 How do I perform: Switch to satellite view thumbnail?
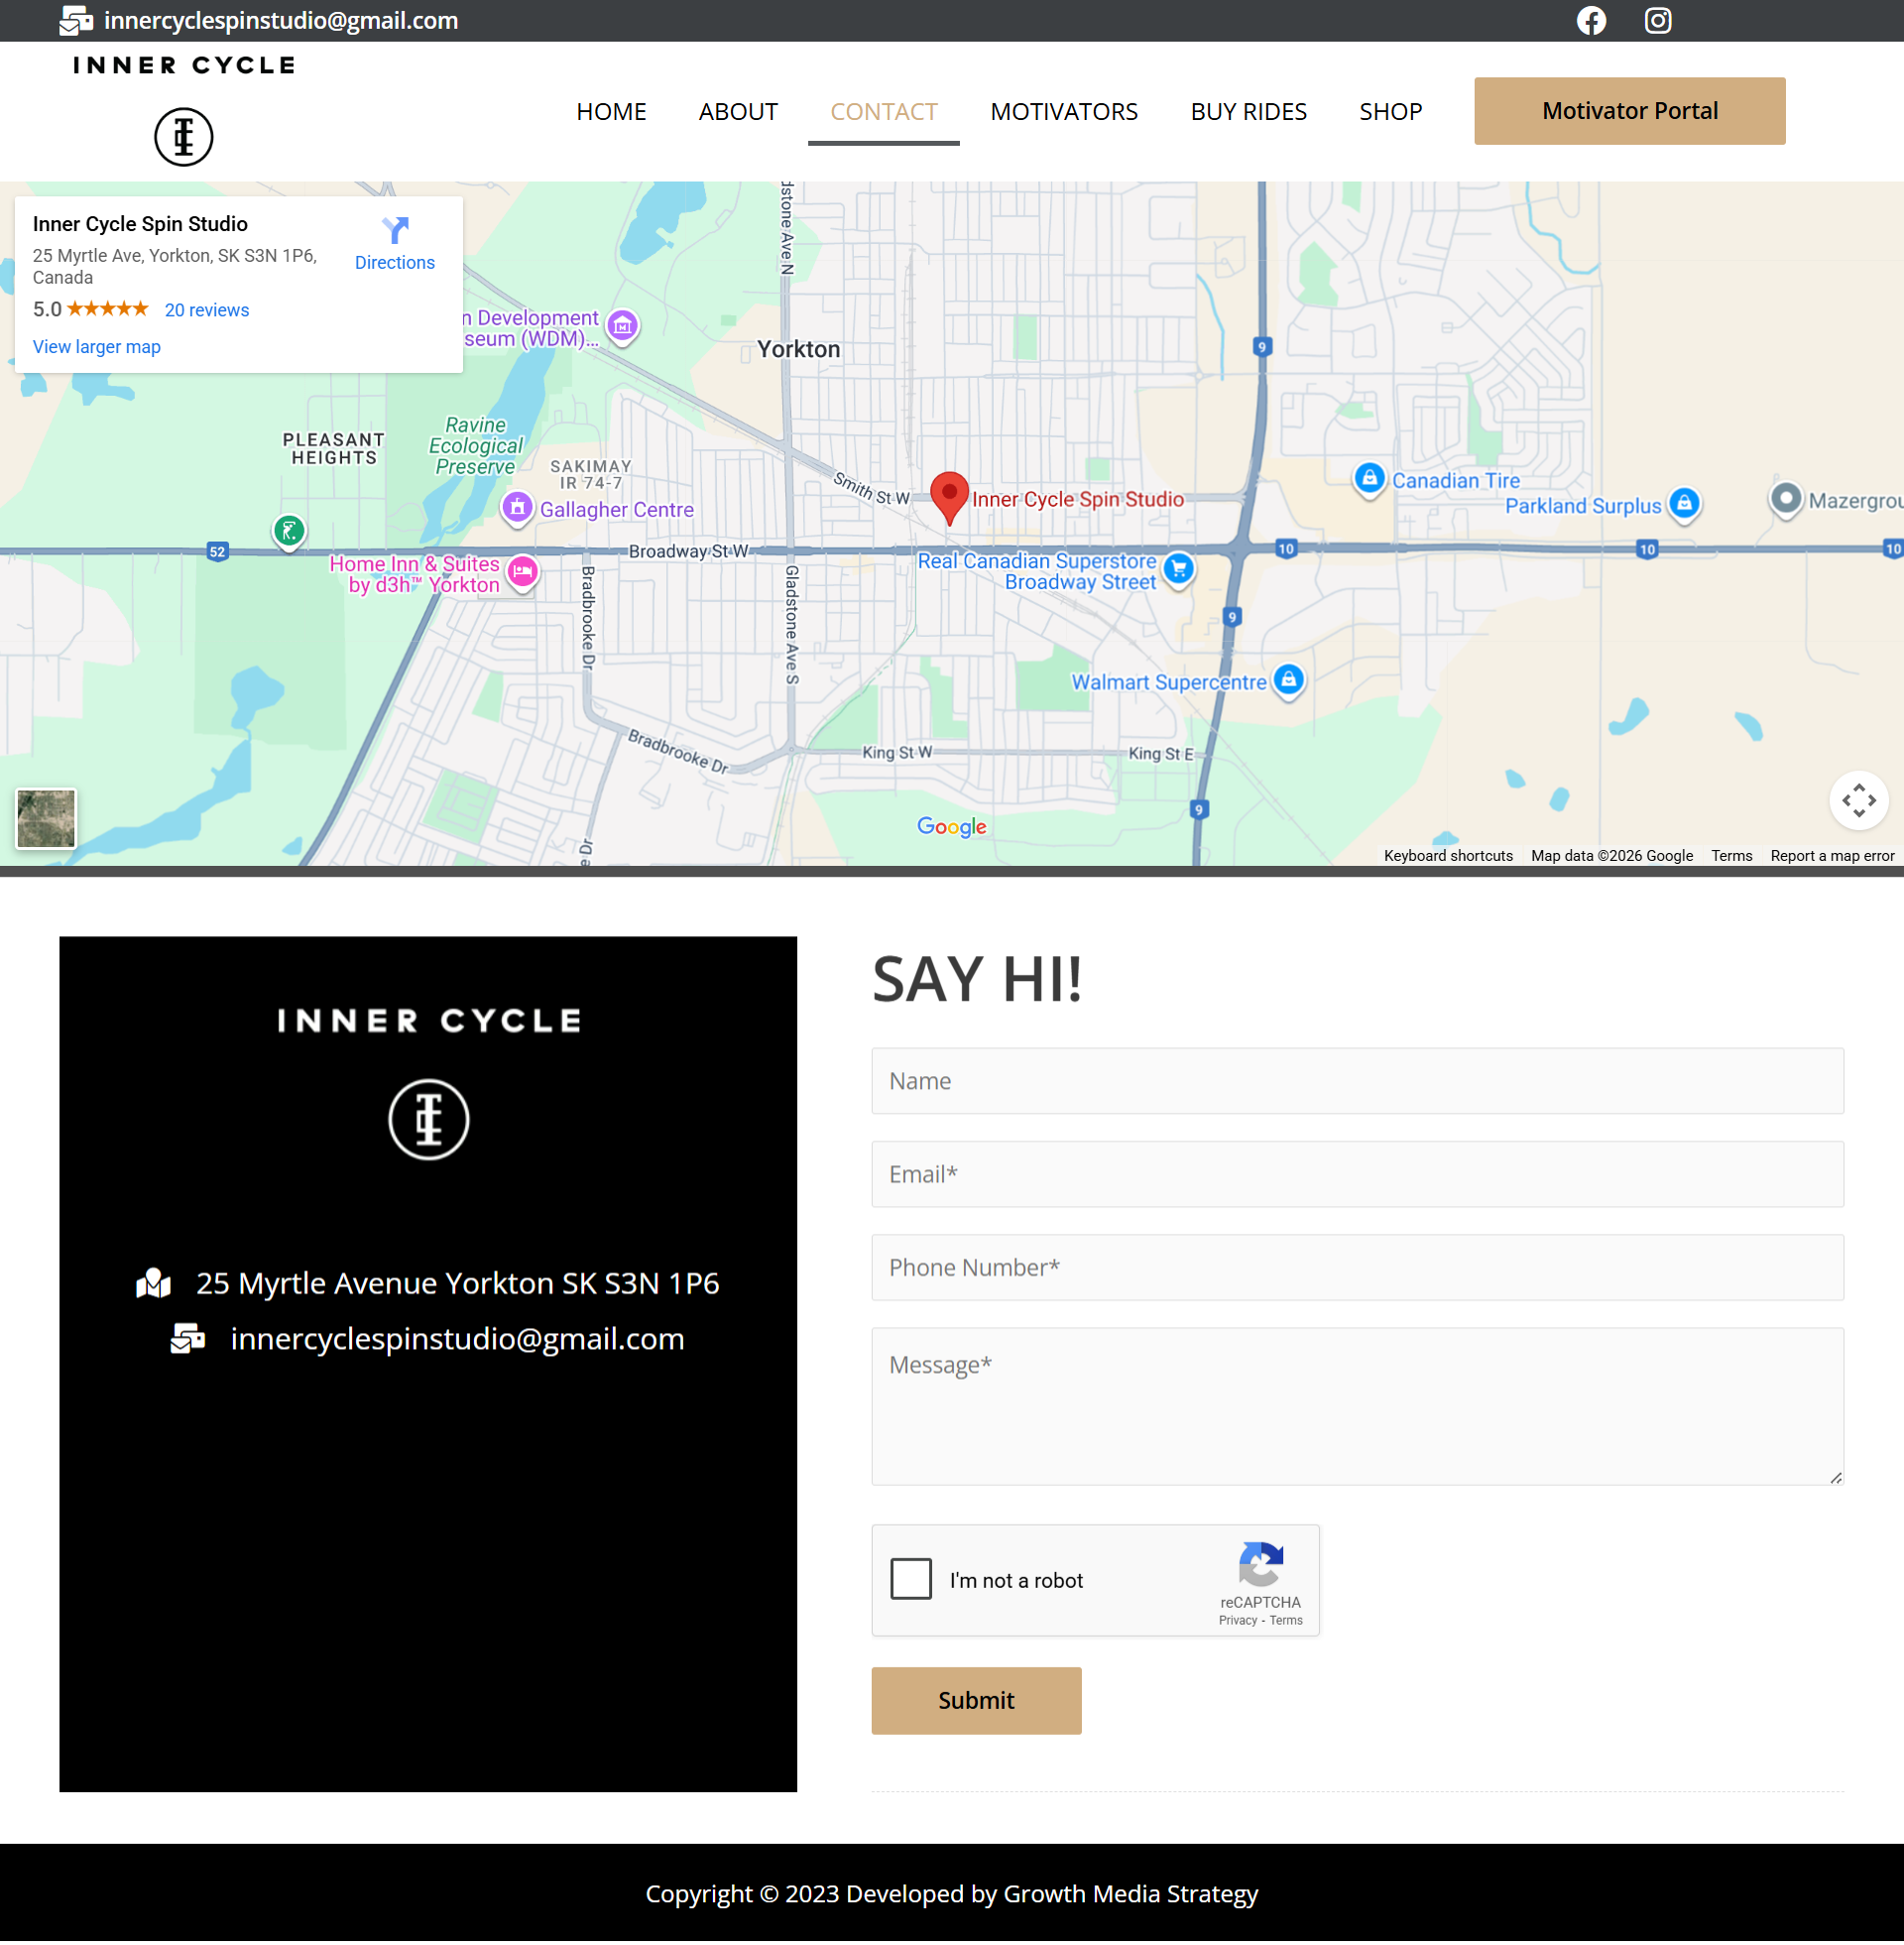pyautogui.click(x=46, y=818)
